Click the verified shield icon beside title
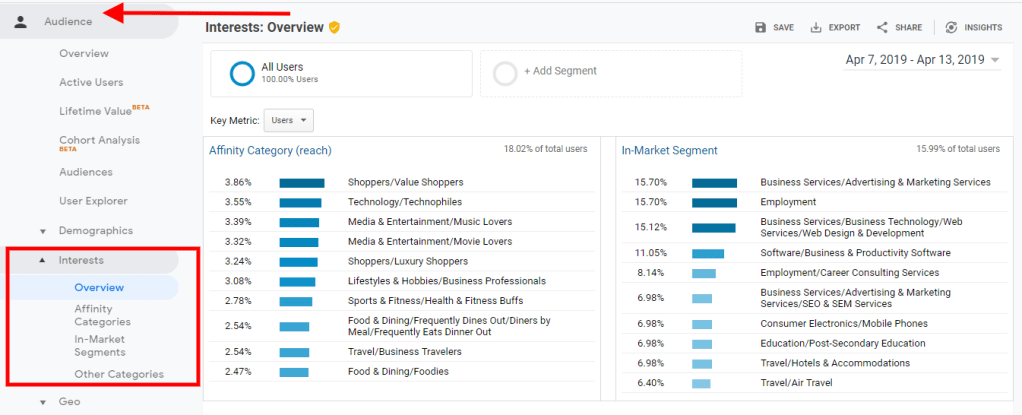The width and height of the screenshot is (1022, 415). 334,28
